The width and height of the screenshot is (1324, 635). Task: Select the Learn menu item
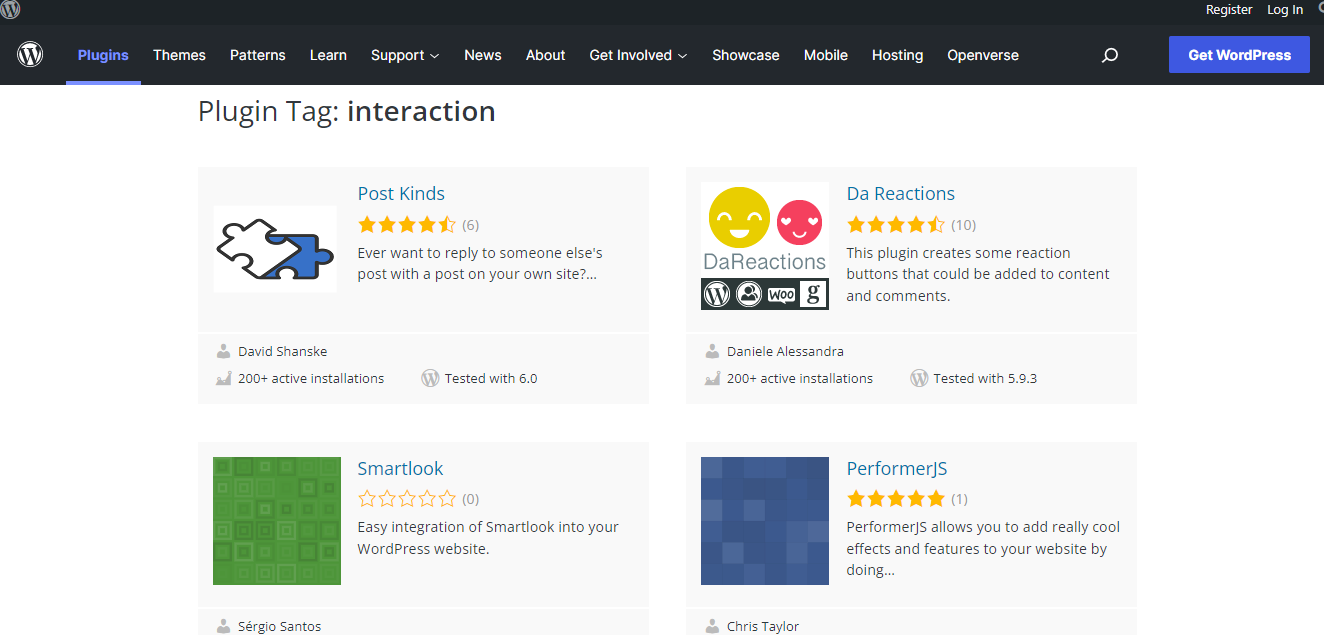[328, 55]
